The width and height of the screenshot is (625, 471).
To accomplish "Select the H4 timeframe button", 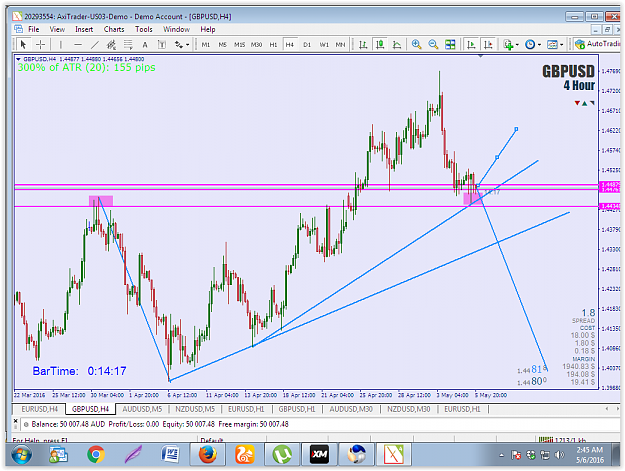I will pyautogui.click(x=290, y=45).
